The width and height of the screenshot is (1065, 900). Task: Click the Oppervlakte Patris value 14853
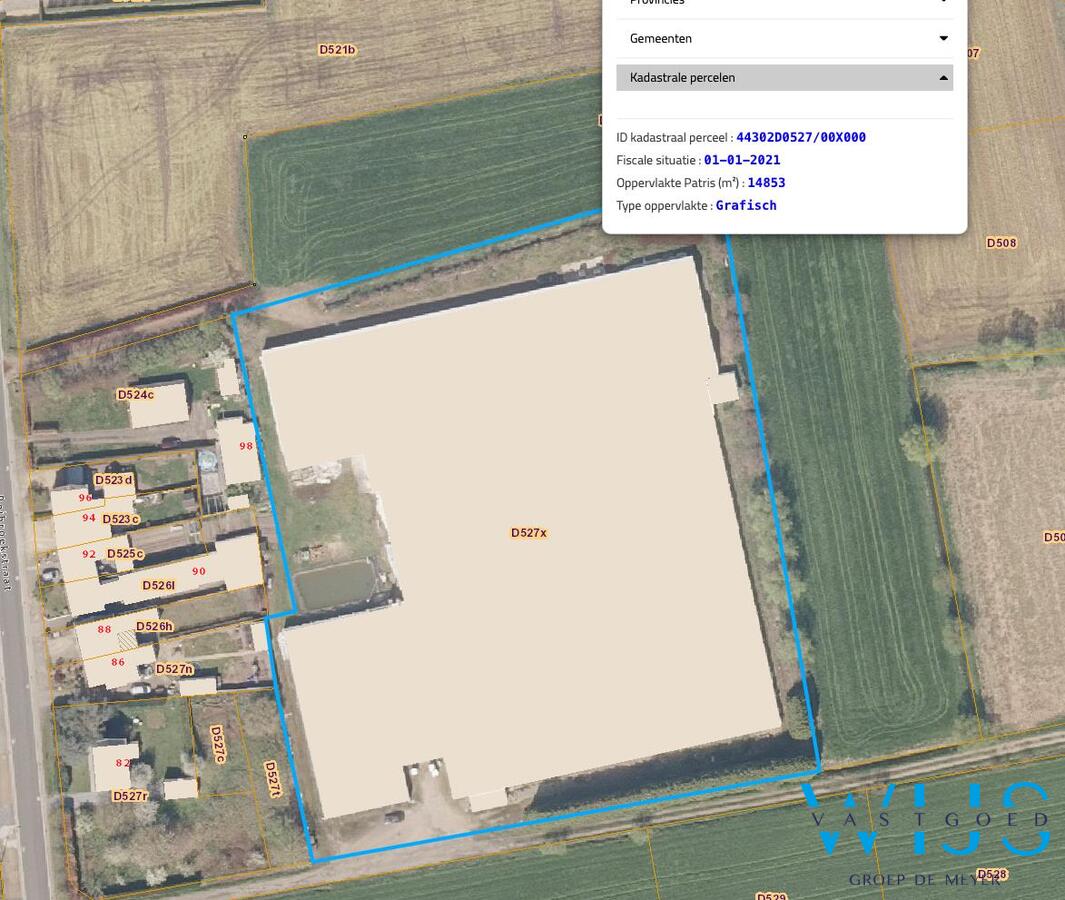(766, 182)
